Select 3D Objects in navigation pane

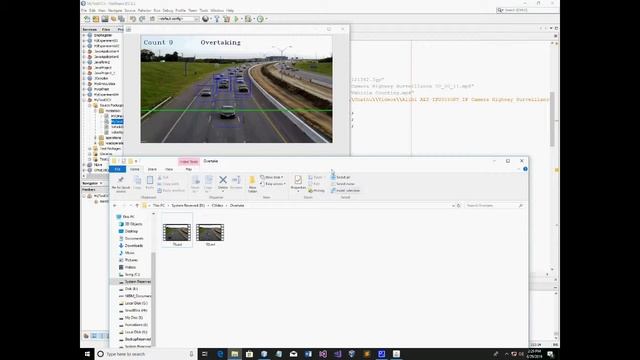133,224
